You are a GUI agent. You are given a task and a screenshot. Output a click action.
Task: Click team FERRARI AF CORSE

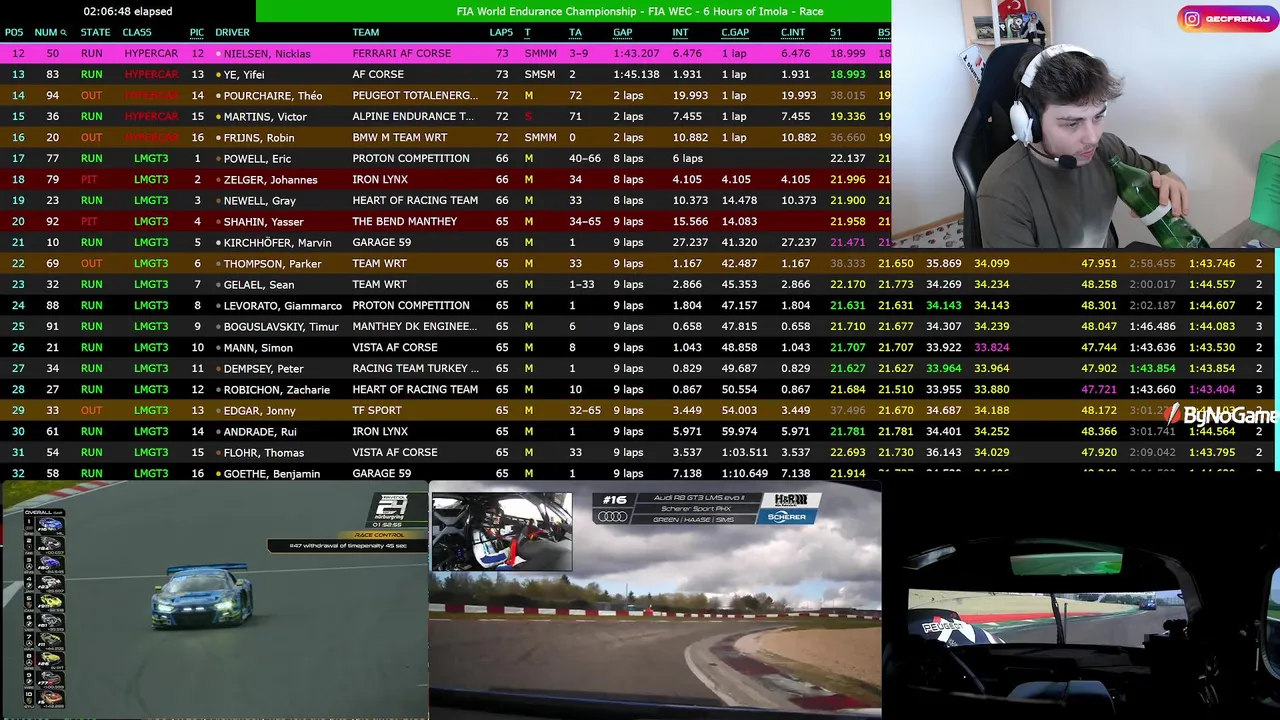tap(401, 54)
